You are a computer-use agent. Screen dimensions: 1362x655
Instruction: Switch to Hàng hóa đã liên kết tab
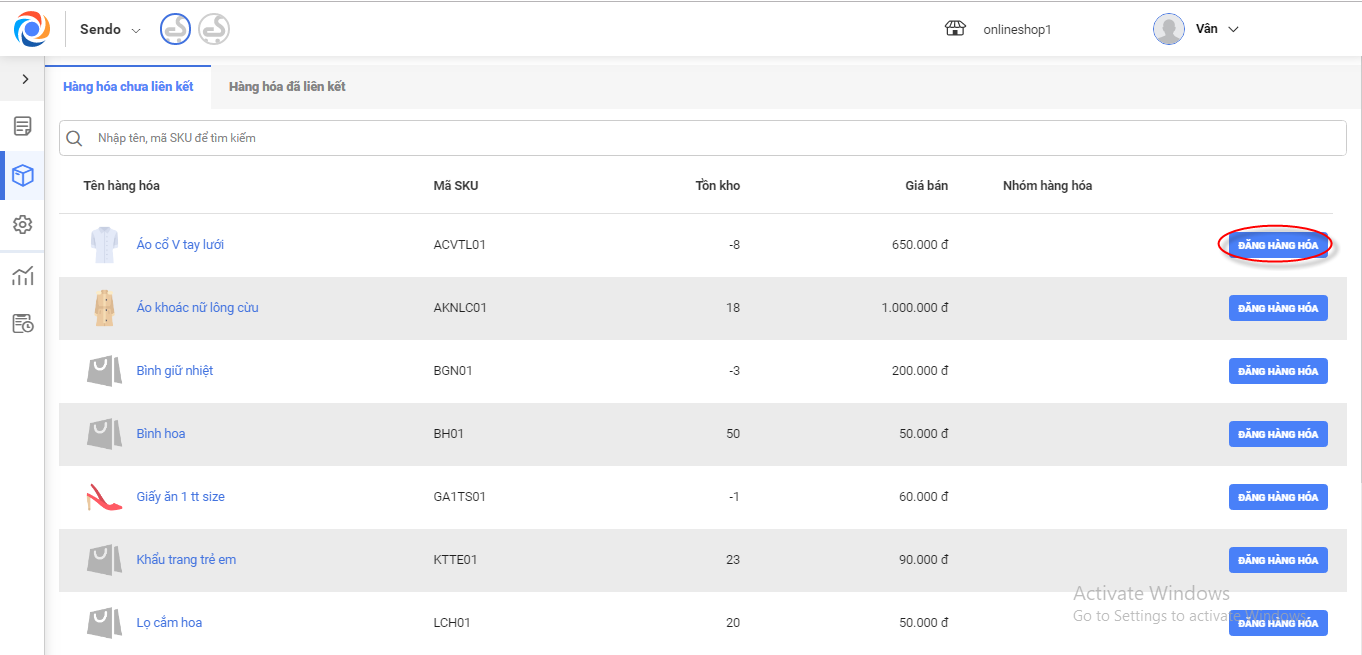tap(287, 87)
